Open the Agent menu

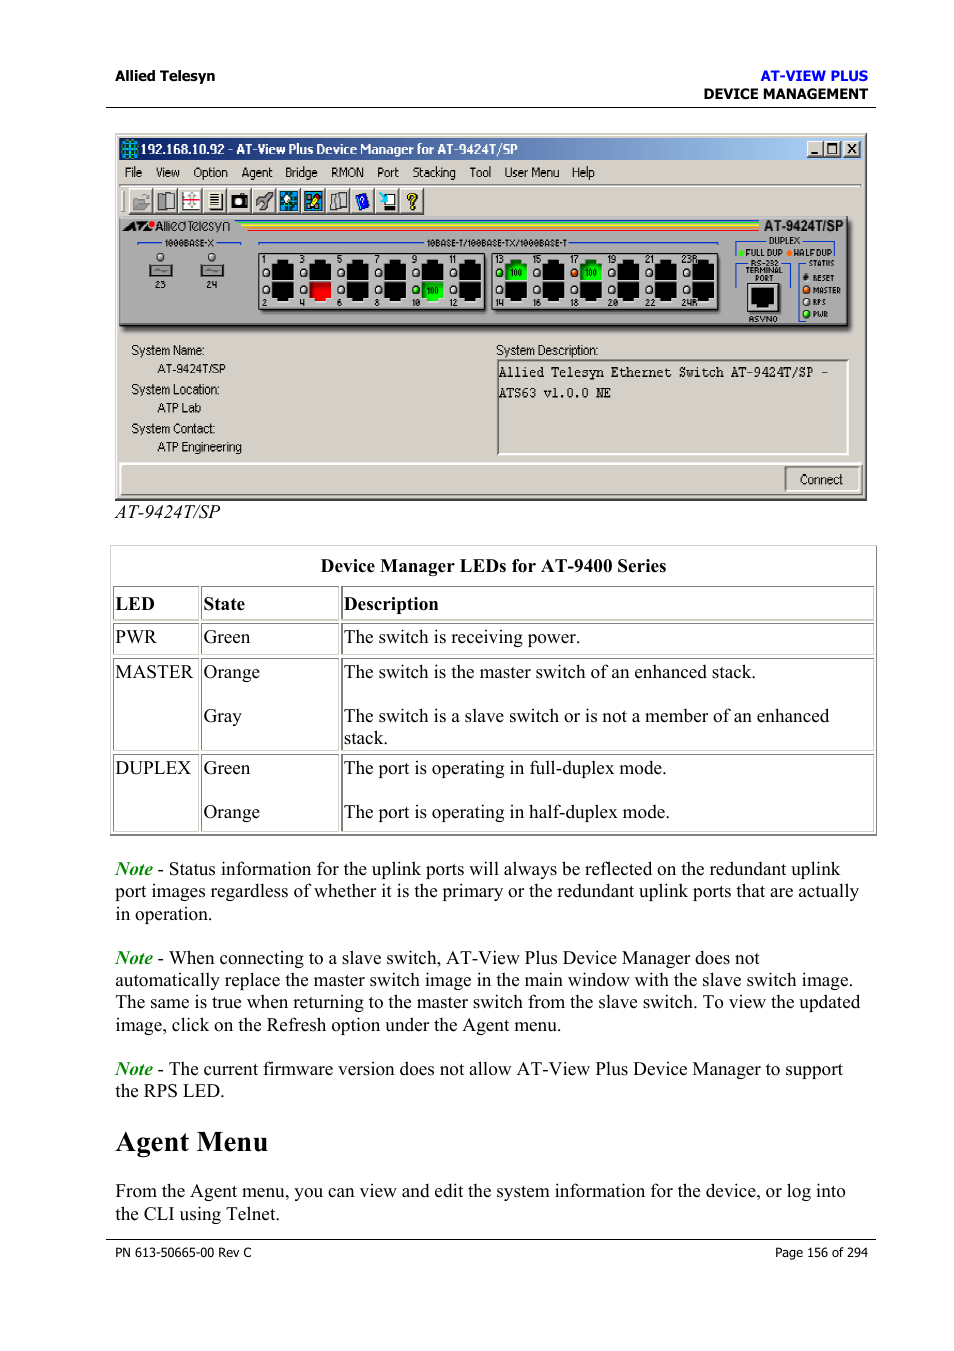point(256,172)
